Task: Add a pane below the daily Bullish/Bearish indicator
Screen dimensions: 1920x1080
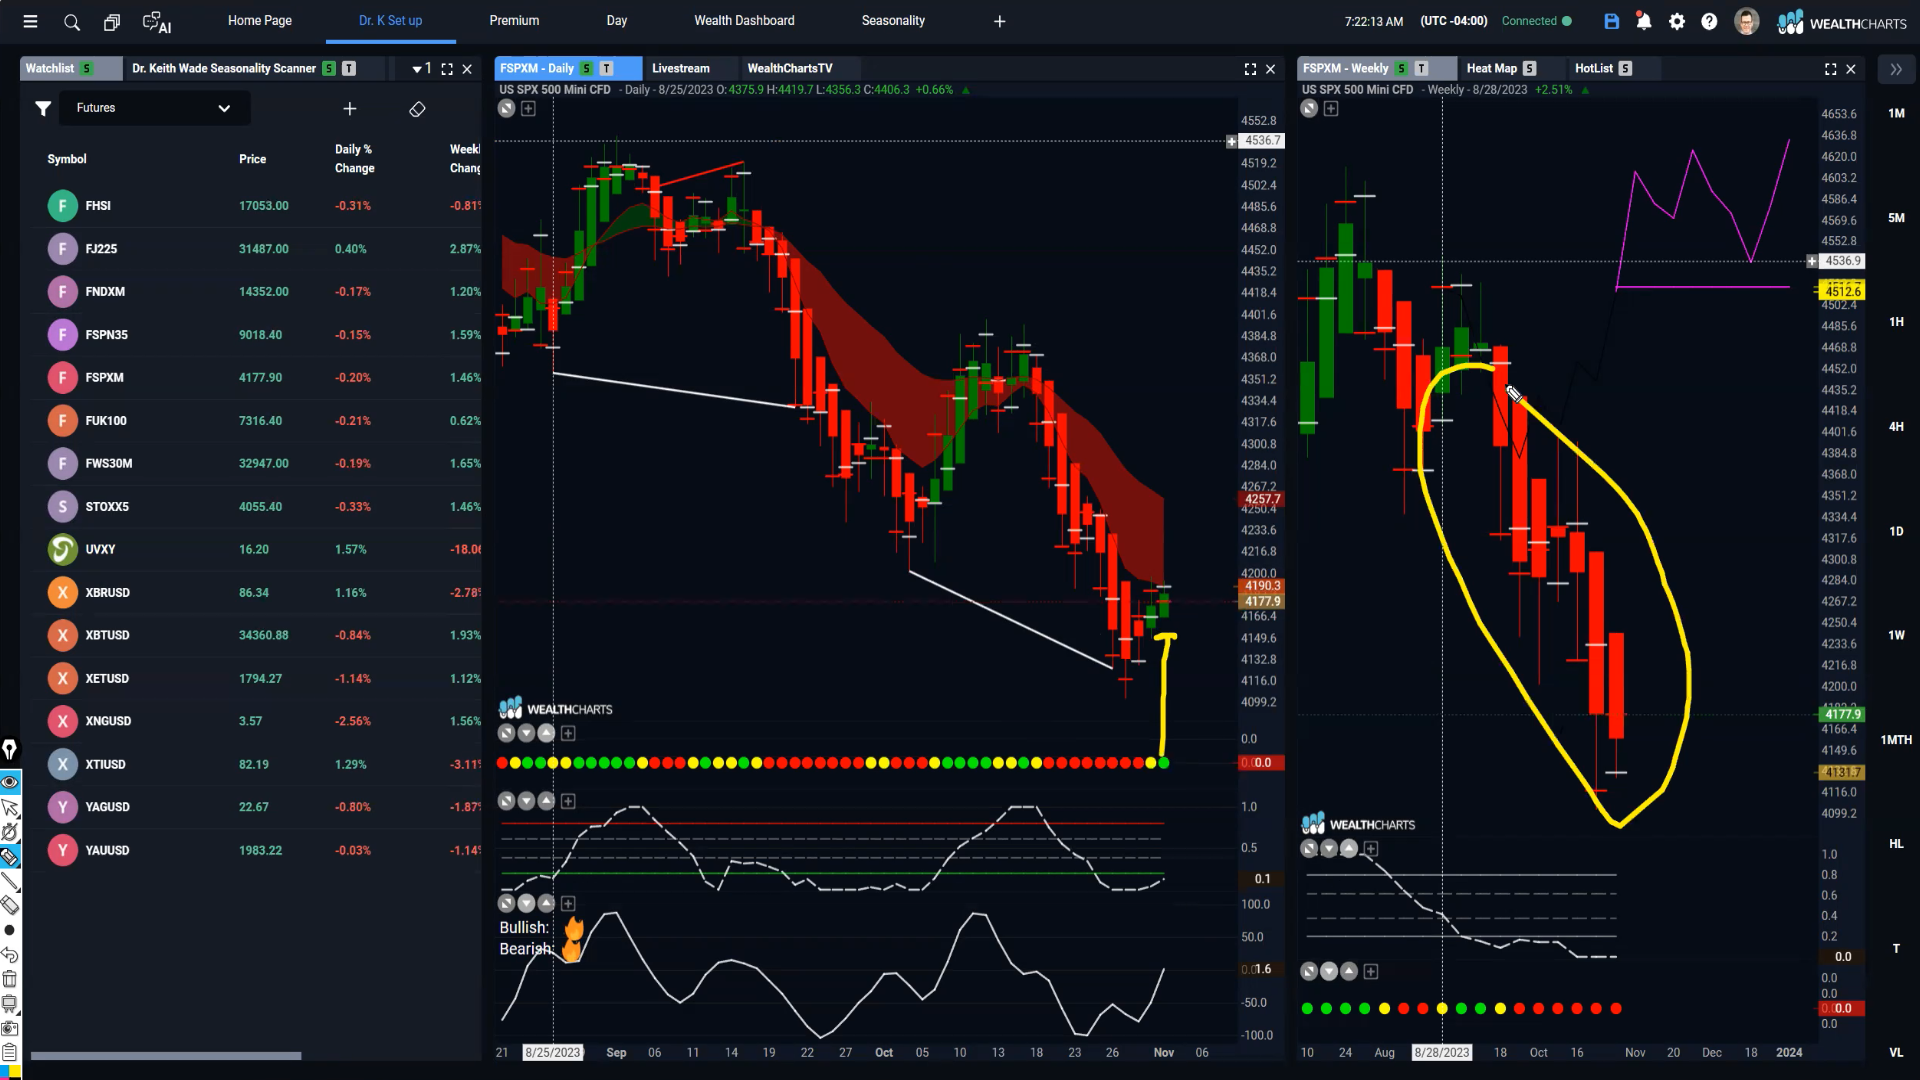Action: (x=569, y=903)
